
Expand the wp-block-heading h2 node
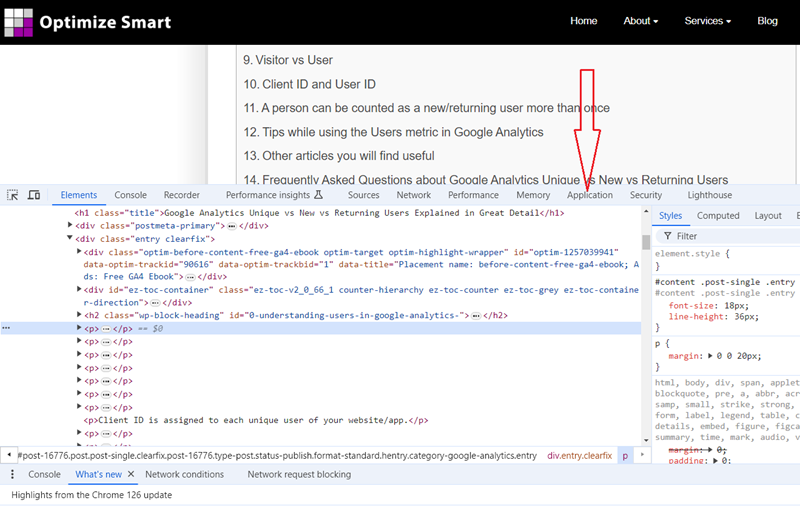pos(79,314)
